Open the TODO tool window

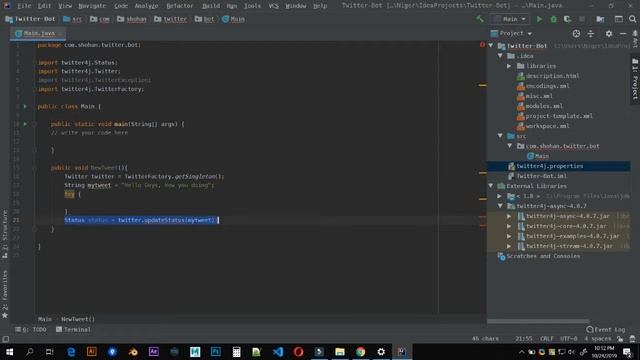tap(31, 329)
